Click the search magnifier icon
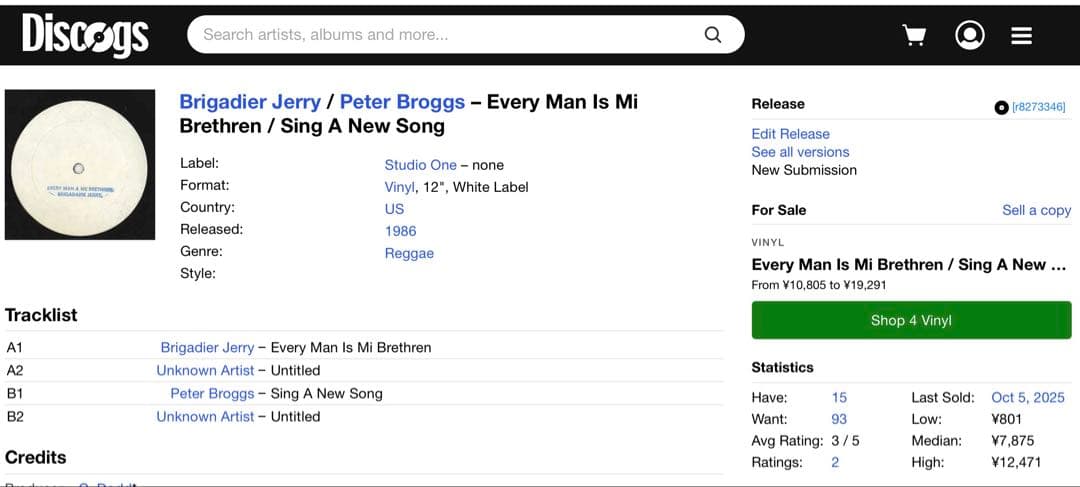This screenshot has height=487, width=1080. pyautogui.click(x=713, y=34)
